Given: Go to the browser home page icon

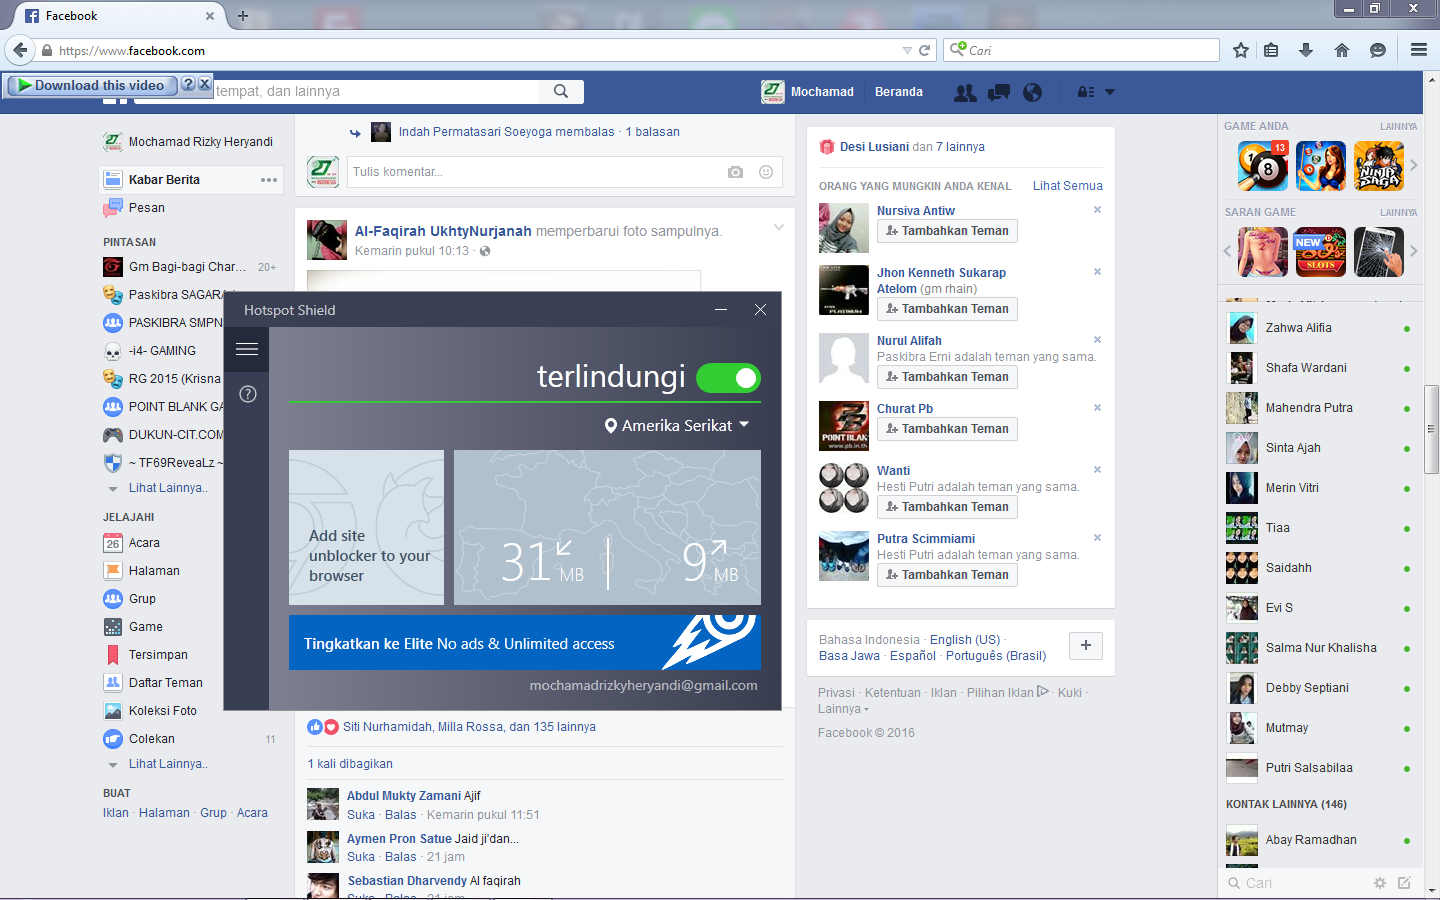Looking at the screenshot, I should (x=1342, y=50).
